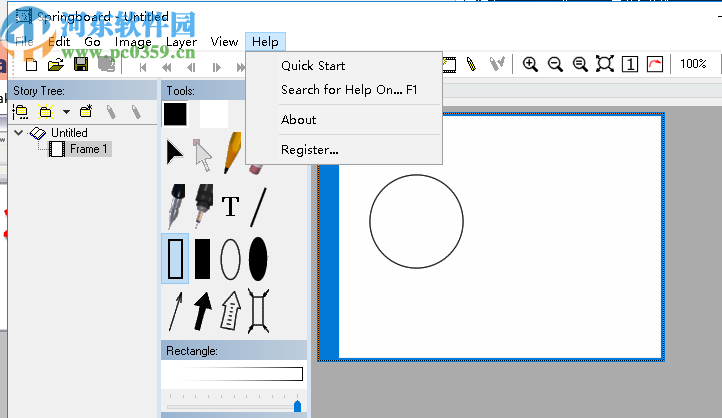Click the boxed number 1 zoom icon
The height and width of the screenshot is (418, 722).
tap(630, 64)
